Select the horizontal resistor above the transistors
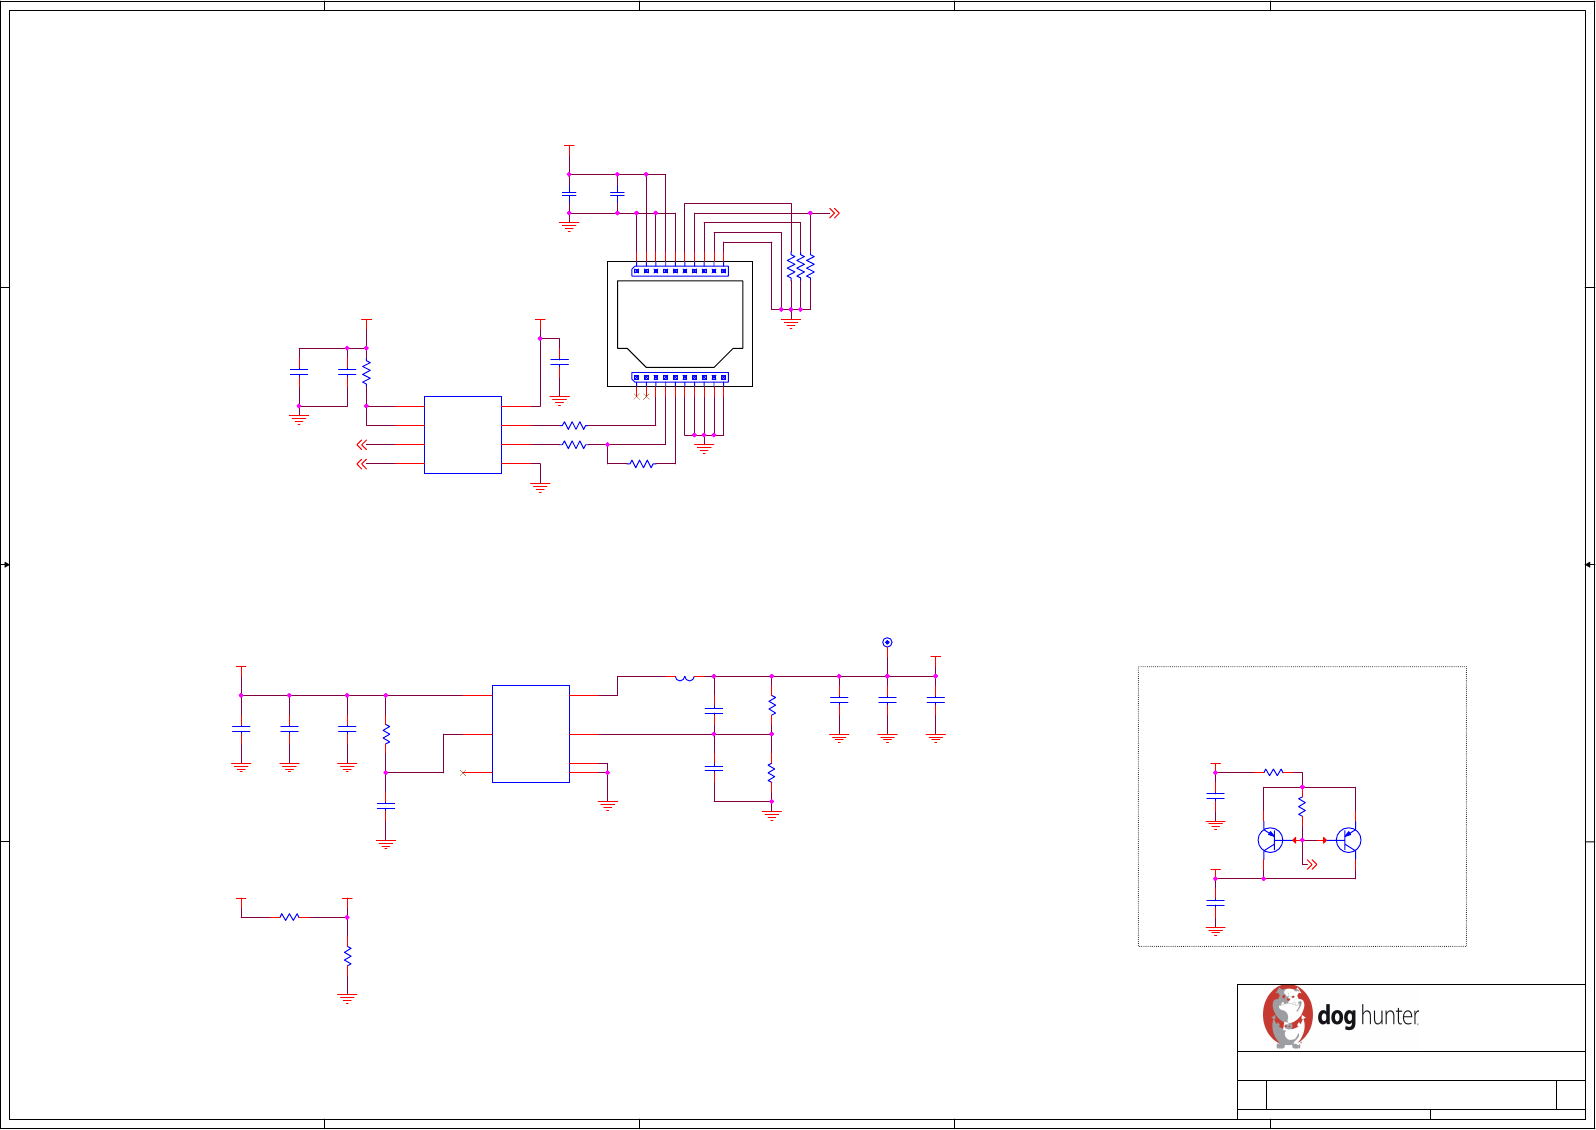This screenshot has width=1596, height=1130. click(1273, 772)
